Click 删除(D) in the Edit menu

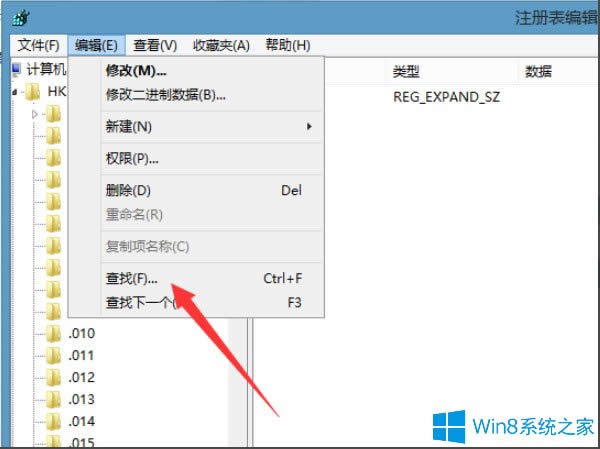tap(128, 190)
